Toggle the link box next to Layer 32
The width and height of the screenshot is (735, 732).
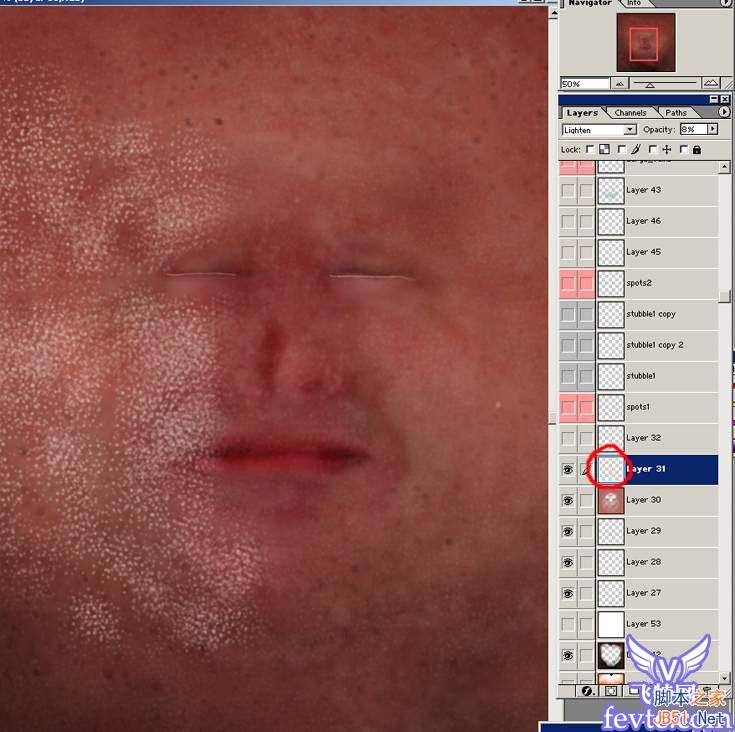586,438
